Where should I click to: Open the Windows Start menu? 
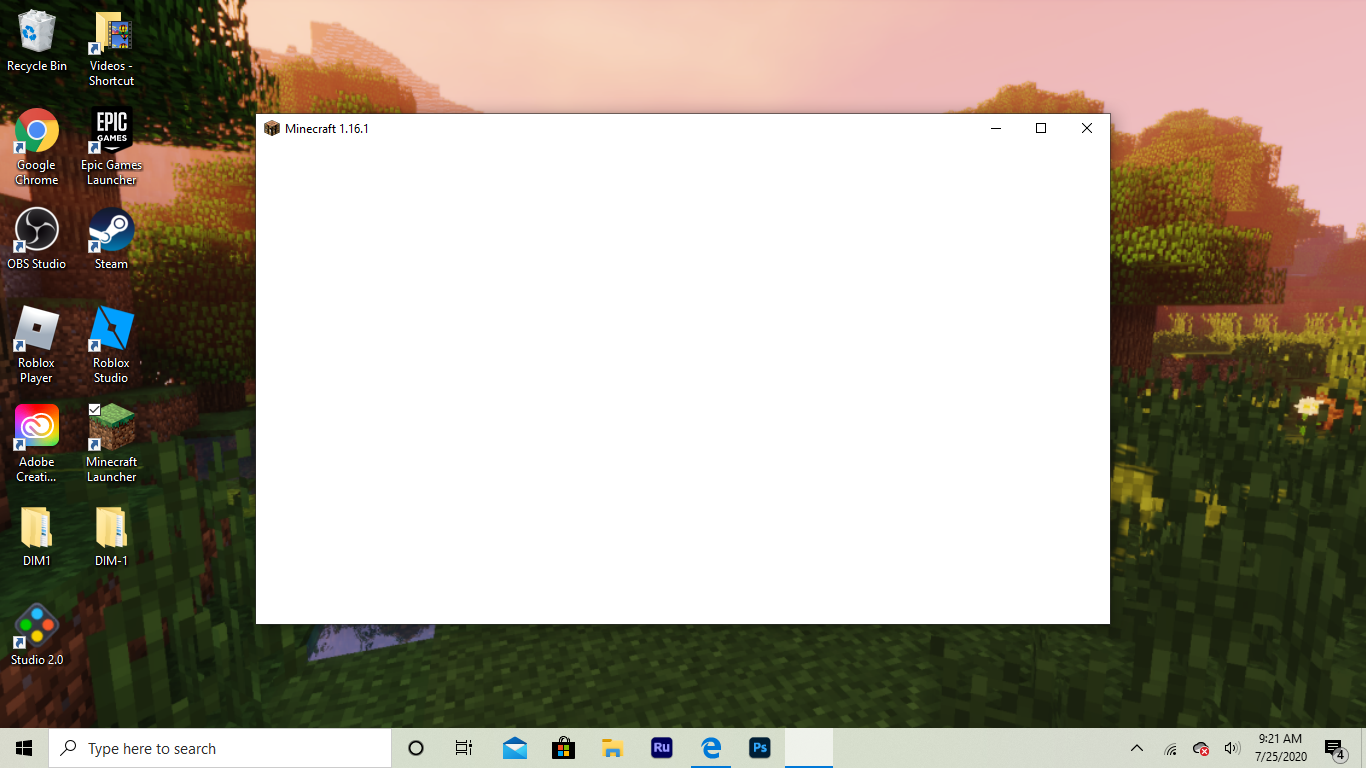(24, 748)
